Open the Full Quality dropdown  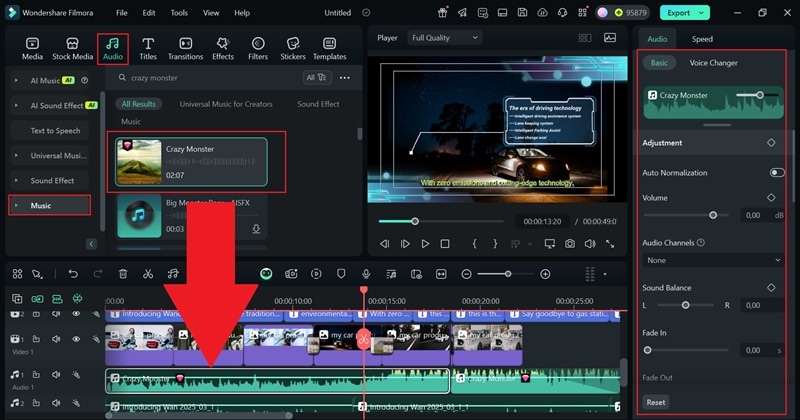tap(444, 38)
